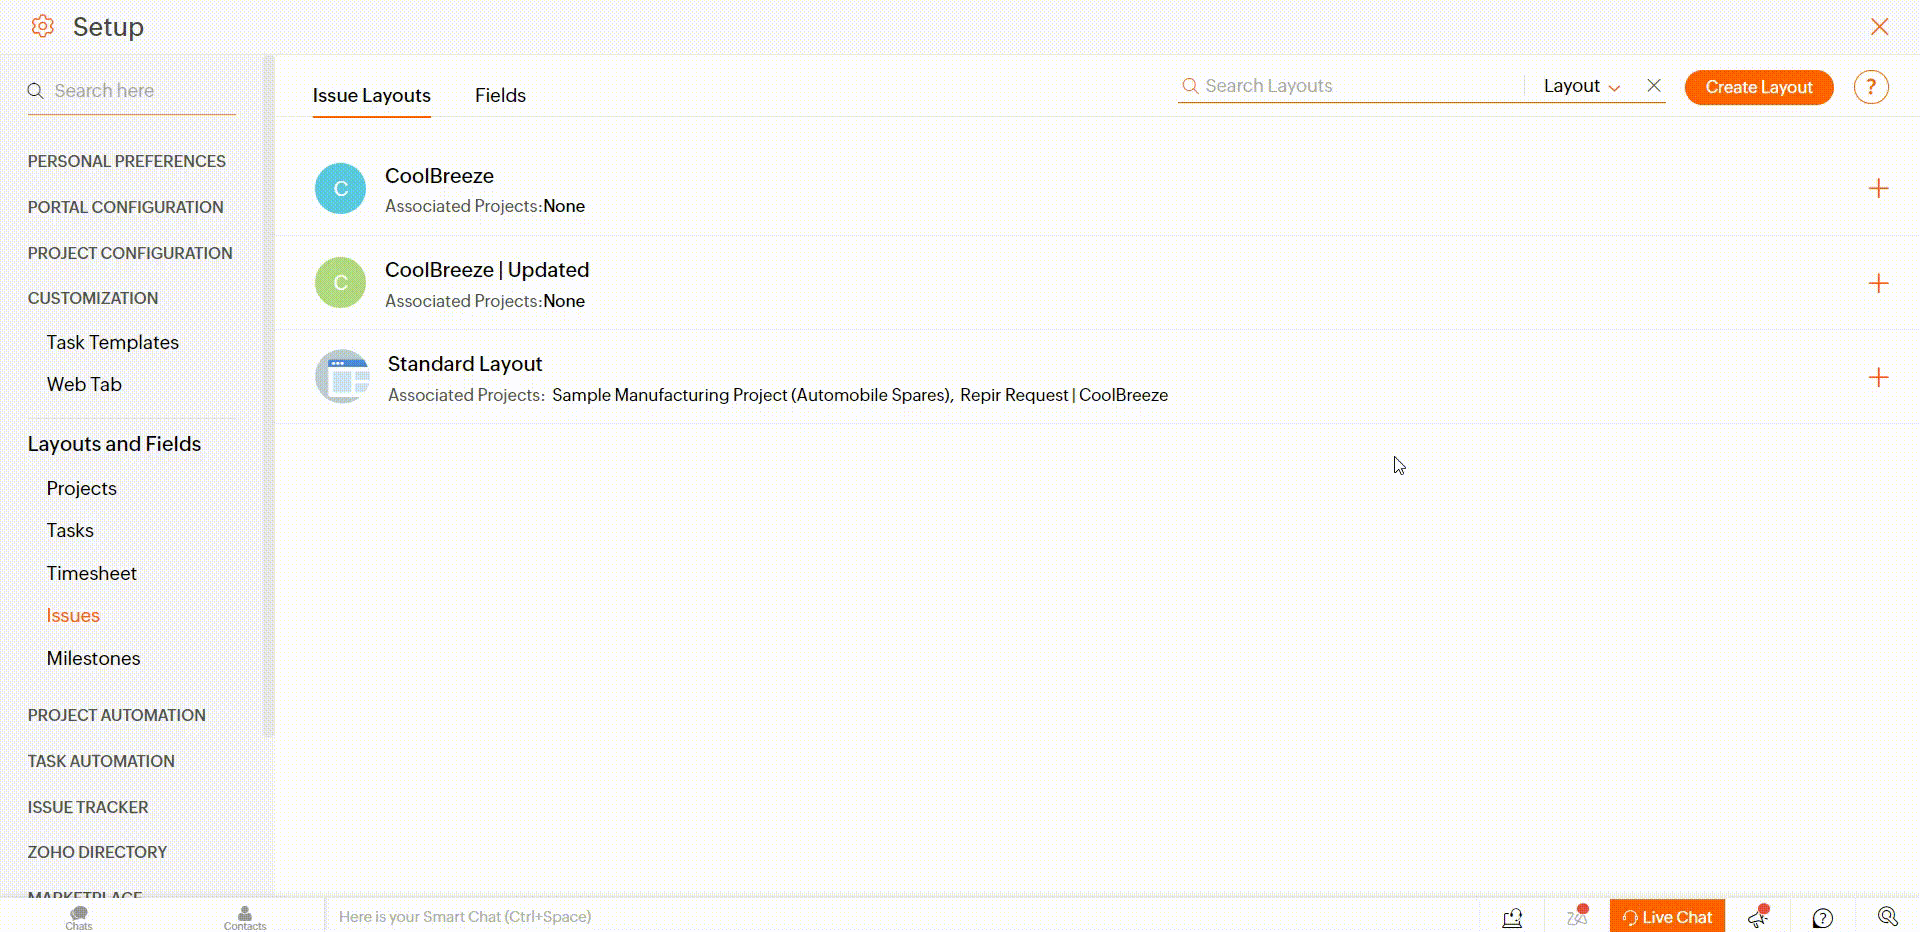
Task: Open the remote support headset icon
Action: [1512, 917]
